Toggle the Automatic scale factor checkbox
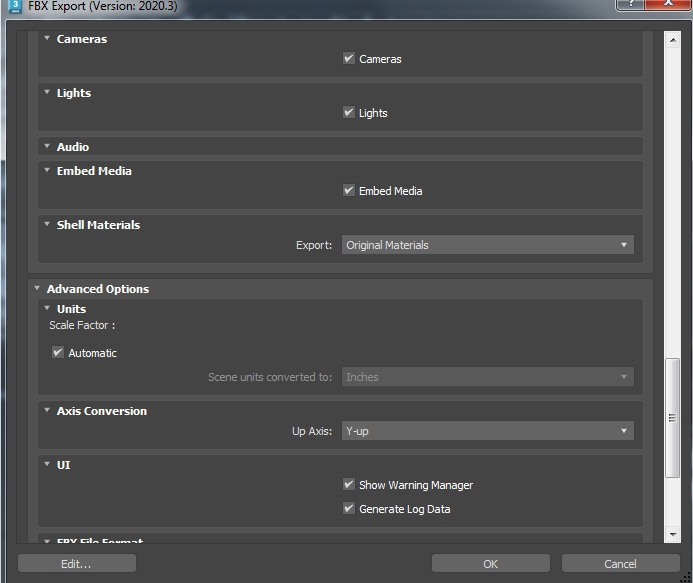Screen dimensions: 693x583 [58, 352]
